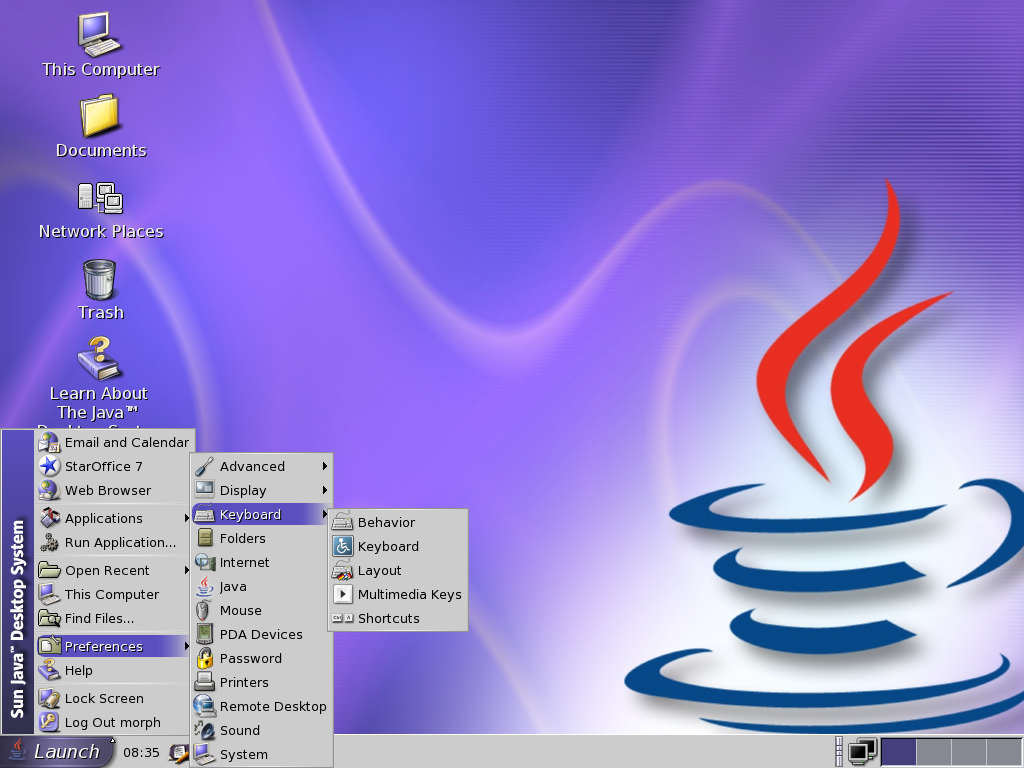Open Java preferences
Image resolution: width=1024 pixels, height=768 pixels.
click(x=261, y=586)
